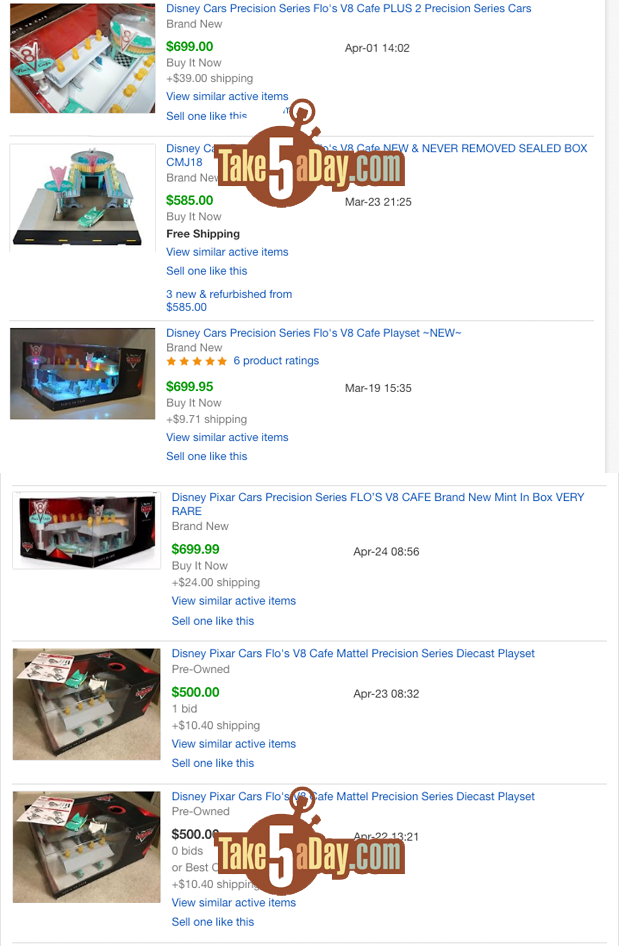Open the $699.99 Mint In Box listing thumbnail
Viewport: 619px width, 946px height.
point(87,530)
